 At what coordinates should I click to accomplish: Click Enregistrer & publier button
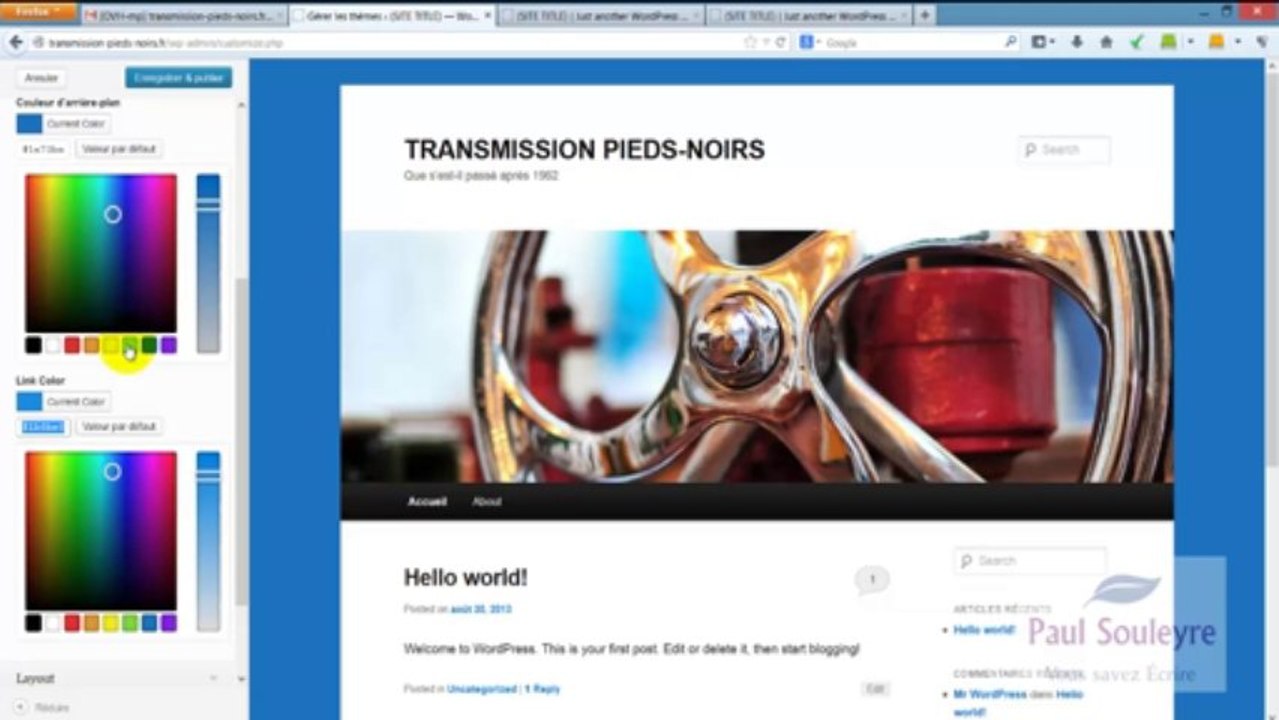pyautogui.click(x=179, y=78)
